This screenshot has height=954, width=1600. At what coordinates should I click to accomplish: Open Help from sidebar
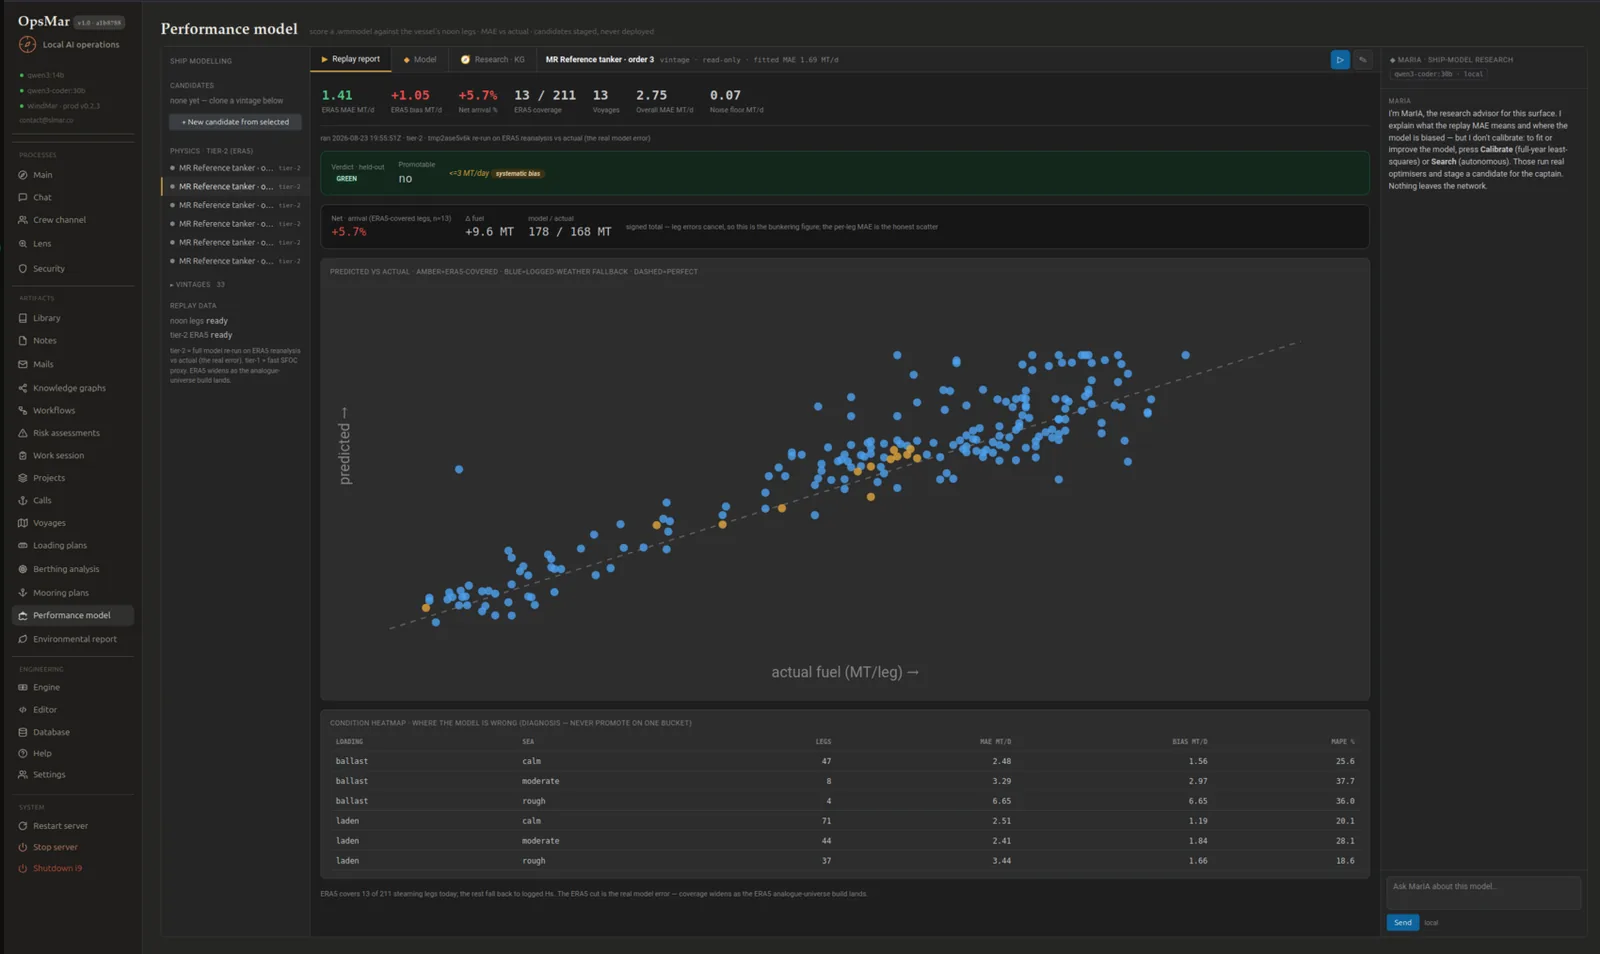point(41,754)
